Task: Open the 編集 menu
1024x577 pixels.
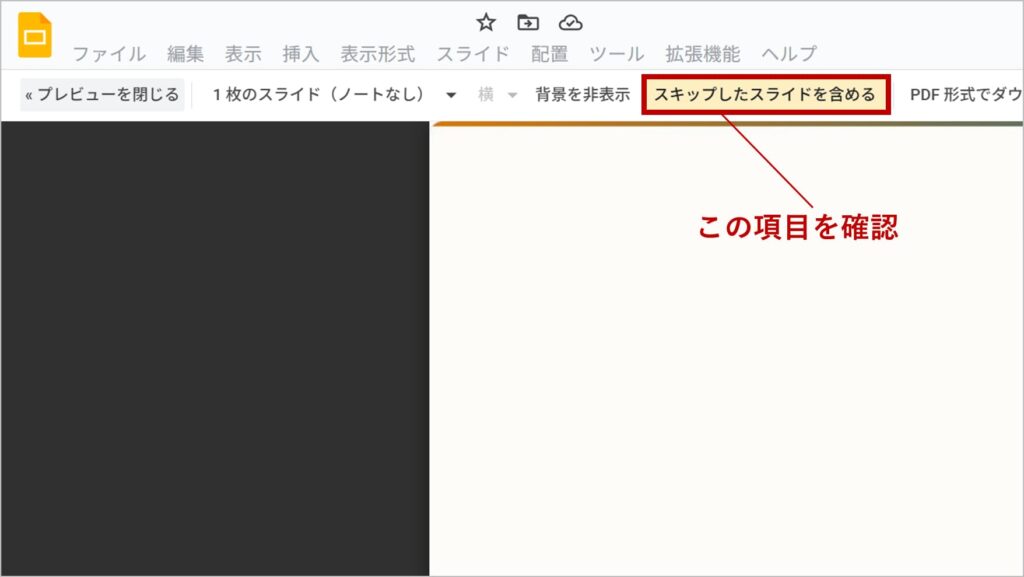Action: tap(185, 54)
